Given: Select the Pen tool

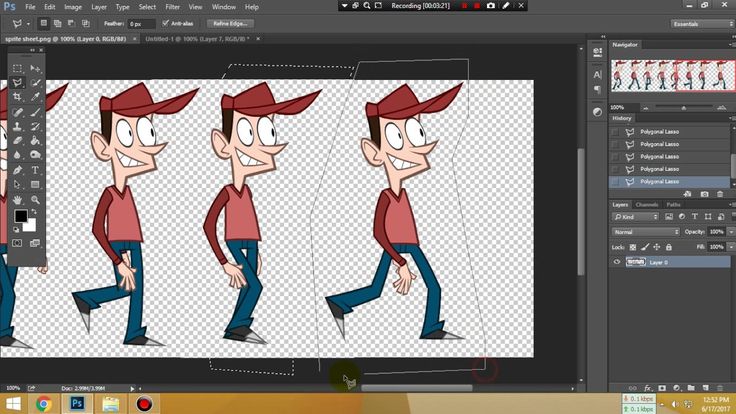Looking at the screenshot, I should point(18,171).
